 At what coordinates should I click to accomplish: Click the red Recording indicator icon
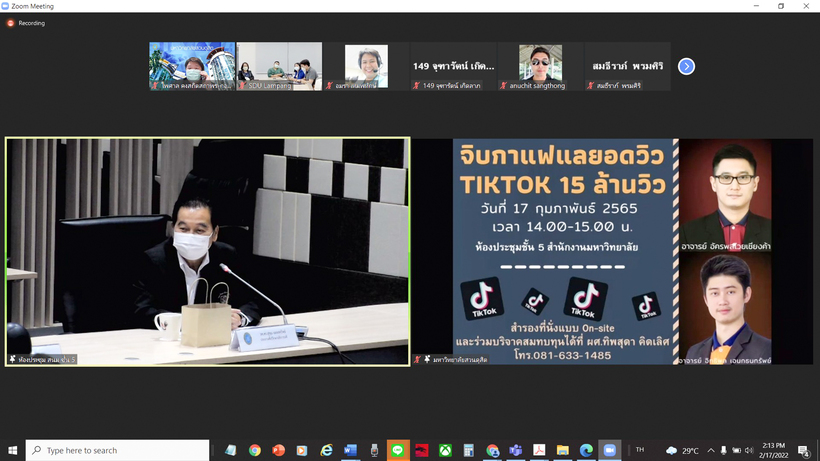10,23
